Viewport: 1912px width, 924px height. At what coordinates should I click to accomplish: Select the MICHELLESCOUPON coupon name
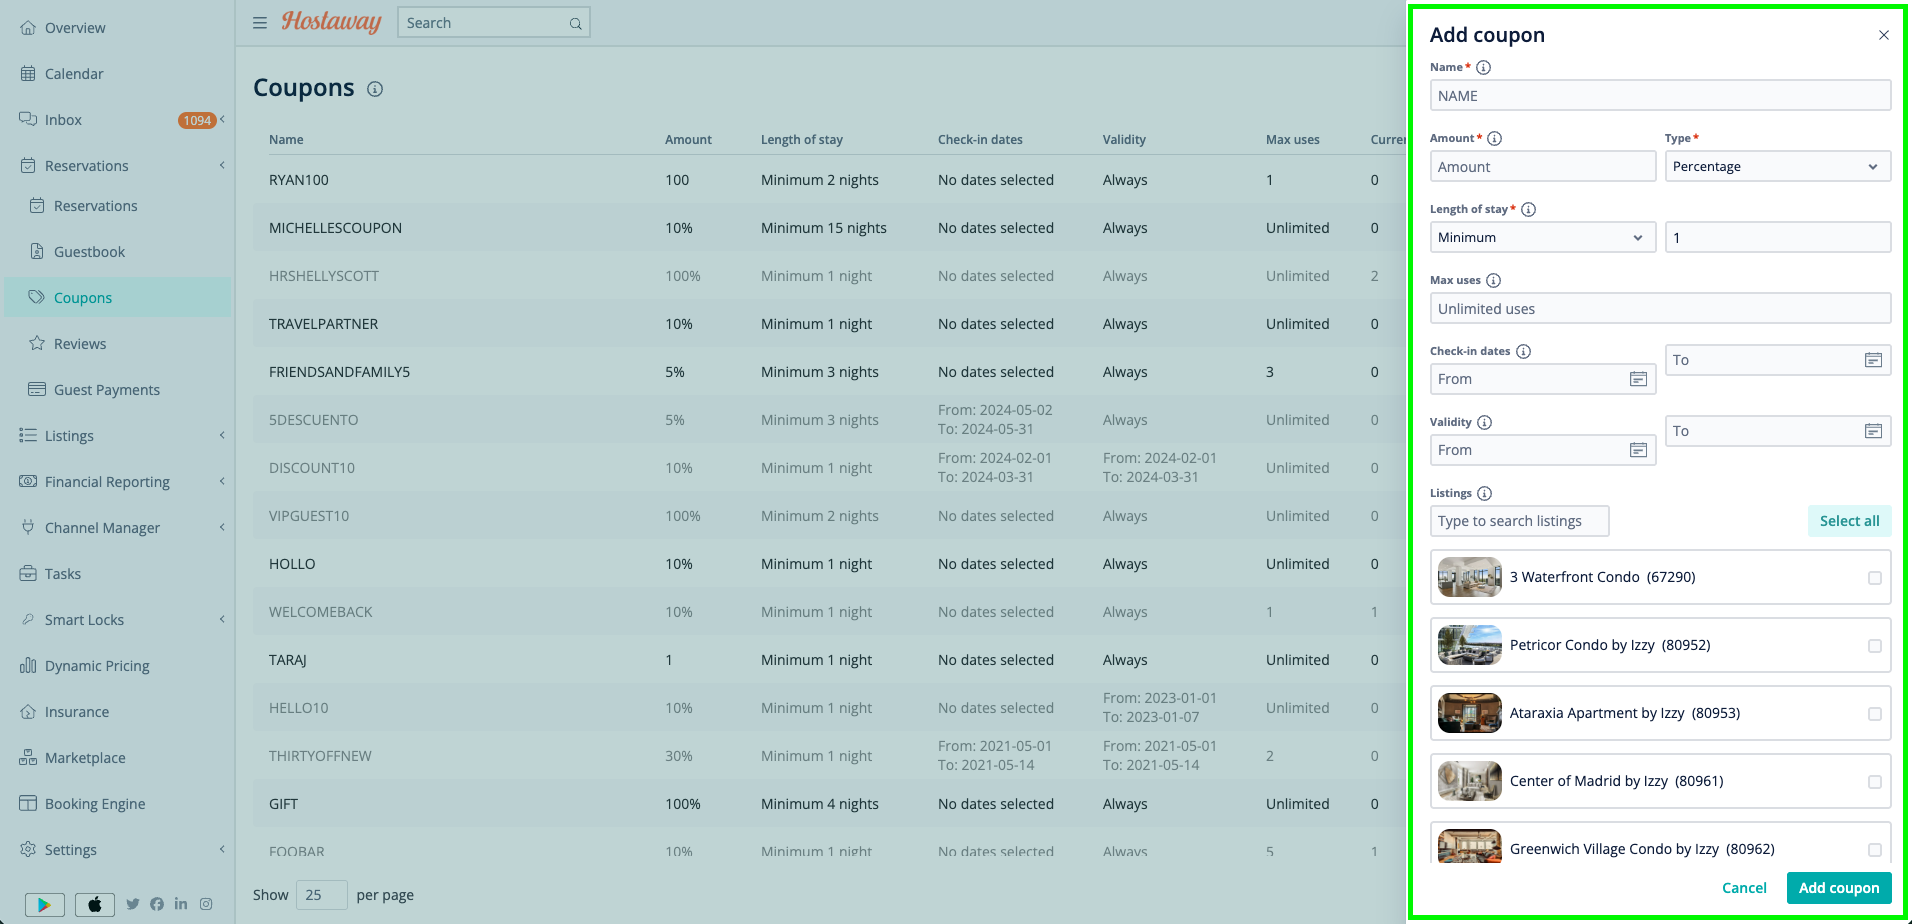point(335,228)
